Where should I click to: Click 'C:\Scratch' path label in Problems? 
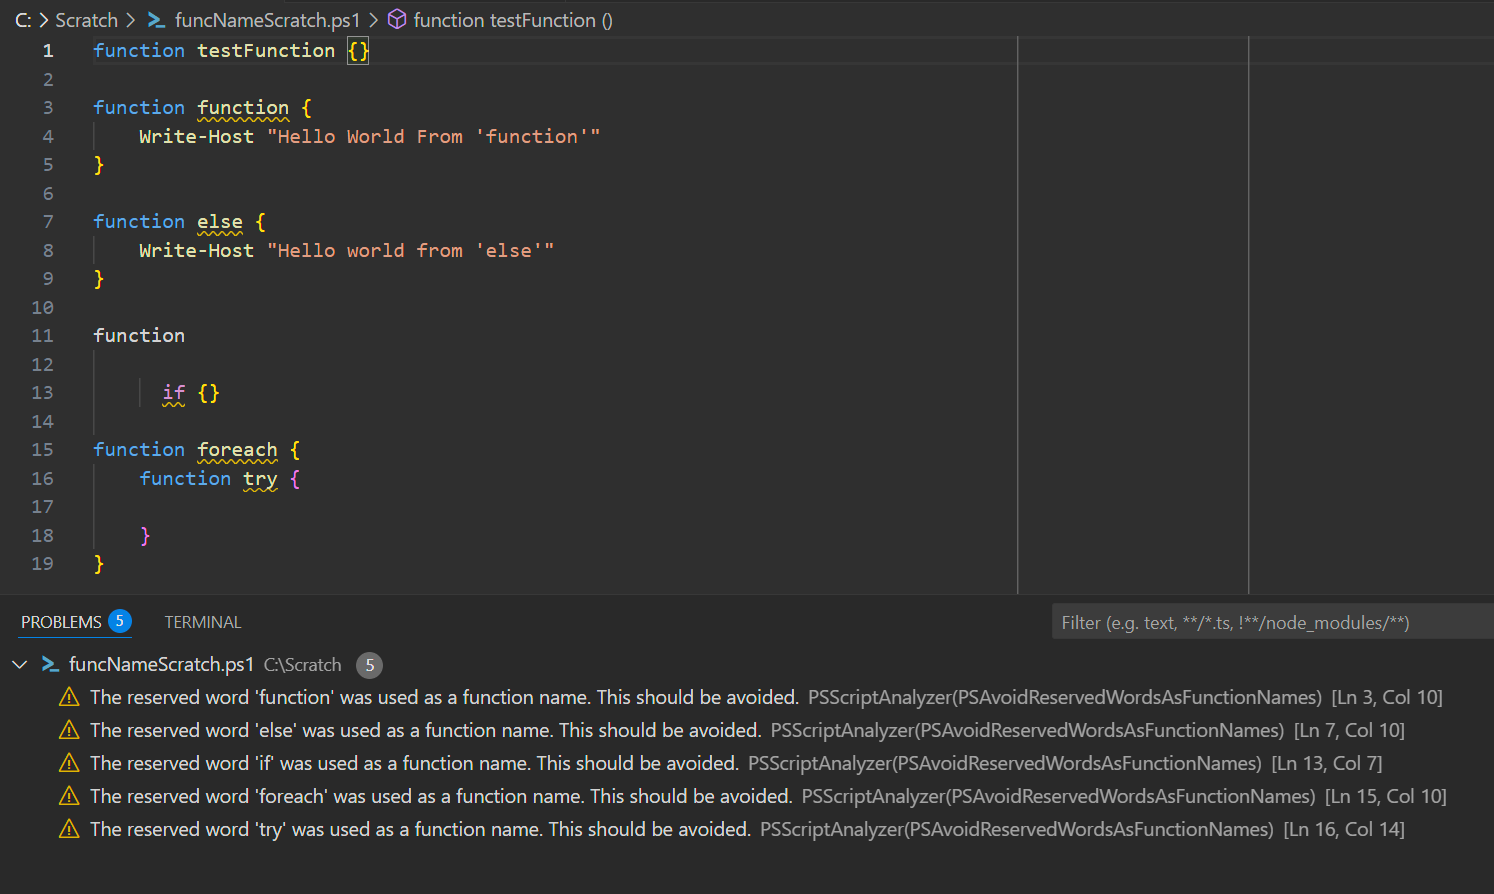pyautogui.click(x=303, y=665)
